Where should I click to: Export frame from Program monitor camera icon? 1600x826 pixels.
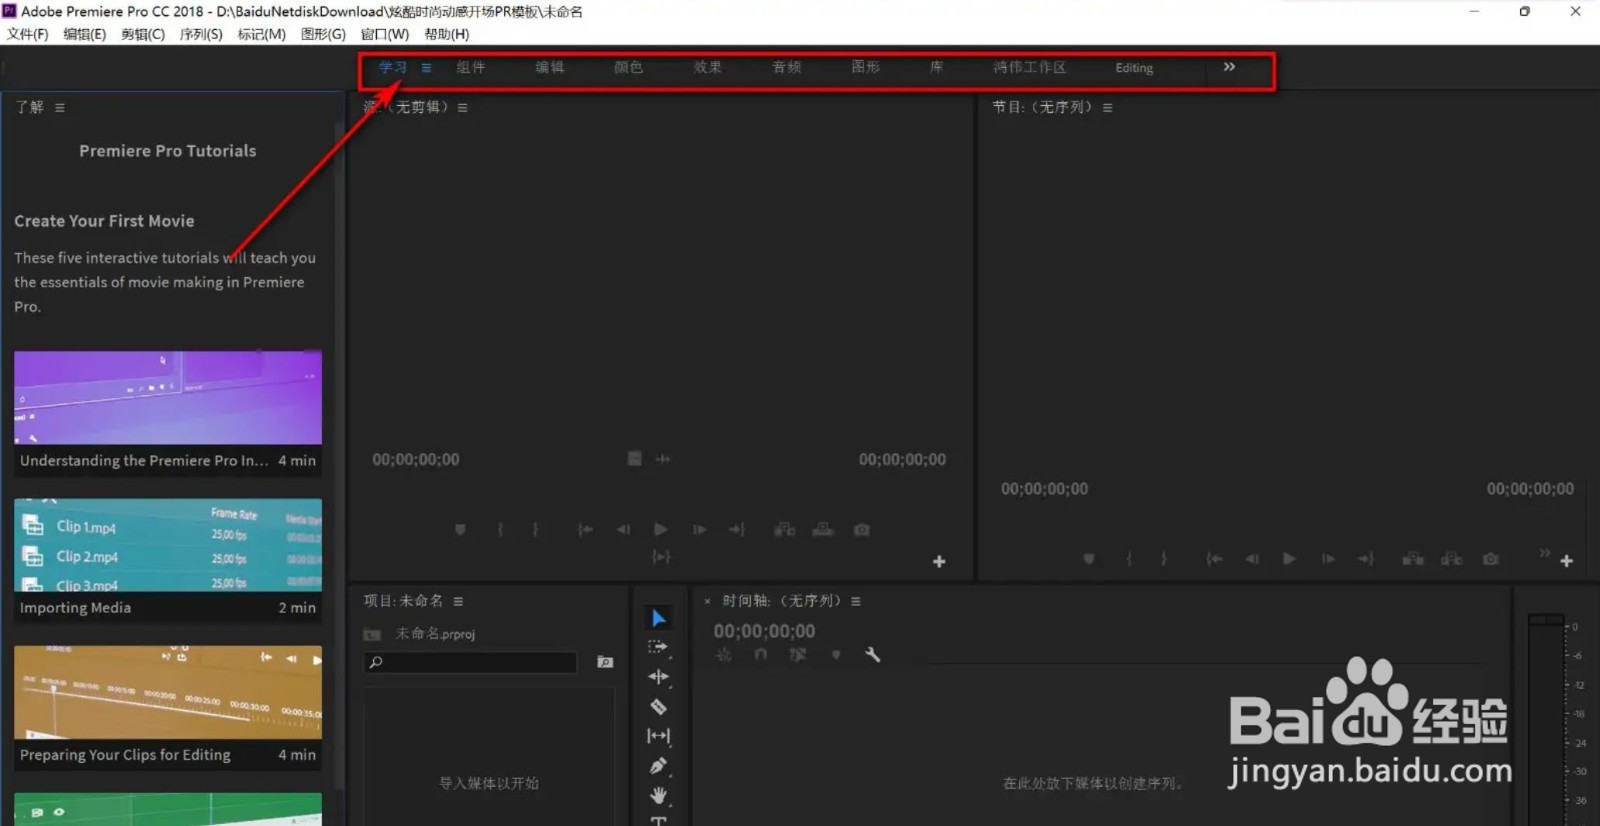pos(1491,559)
